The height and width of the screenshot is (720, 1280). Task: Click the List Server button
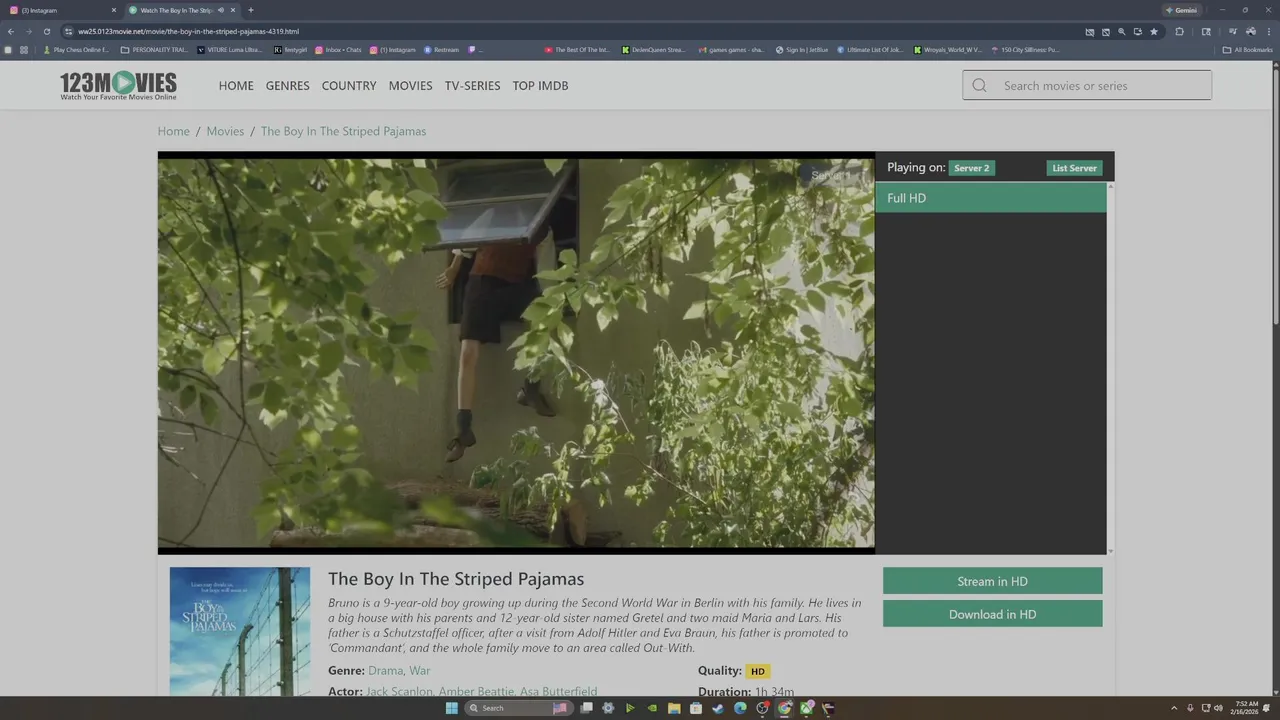pyautogui.click(x=1074, y=168)
